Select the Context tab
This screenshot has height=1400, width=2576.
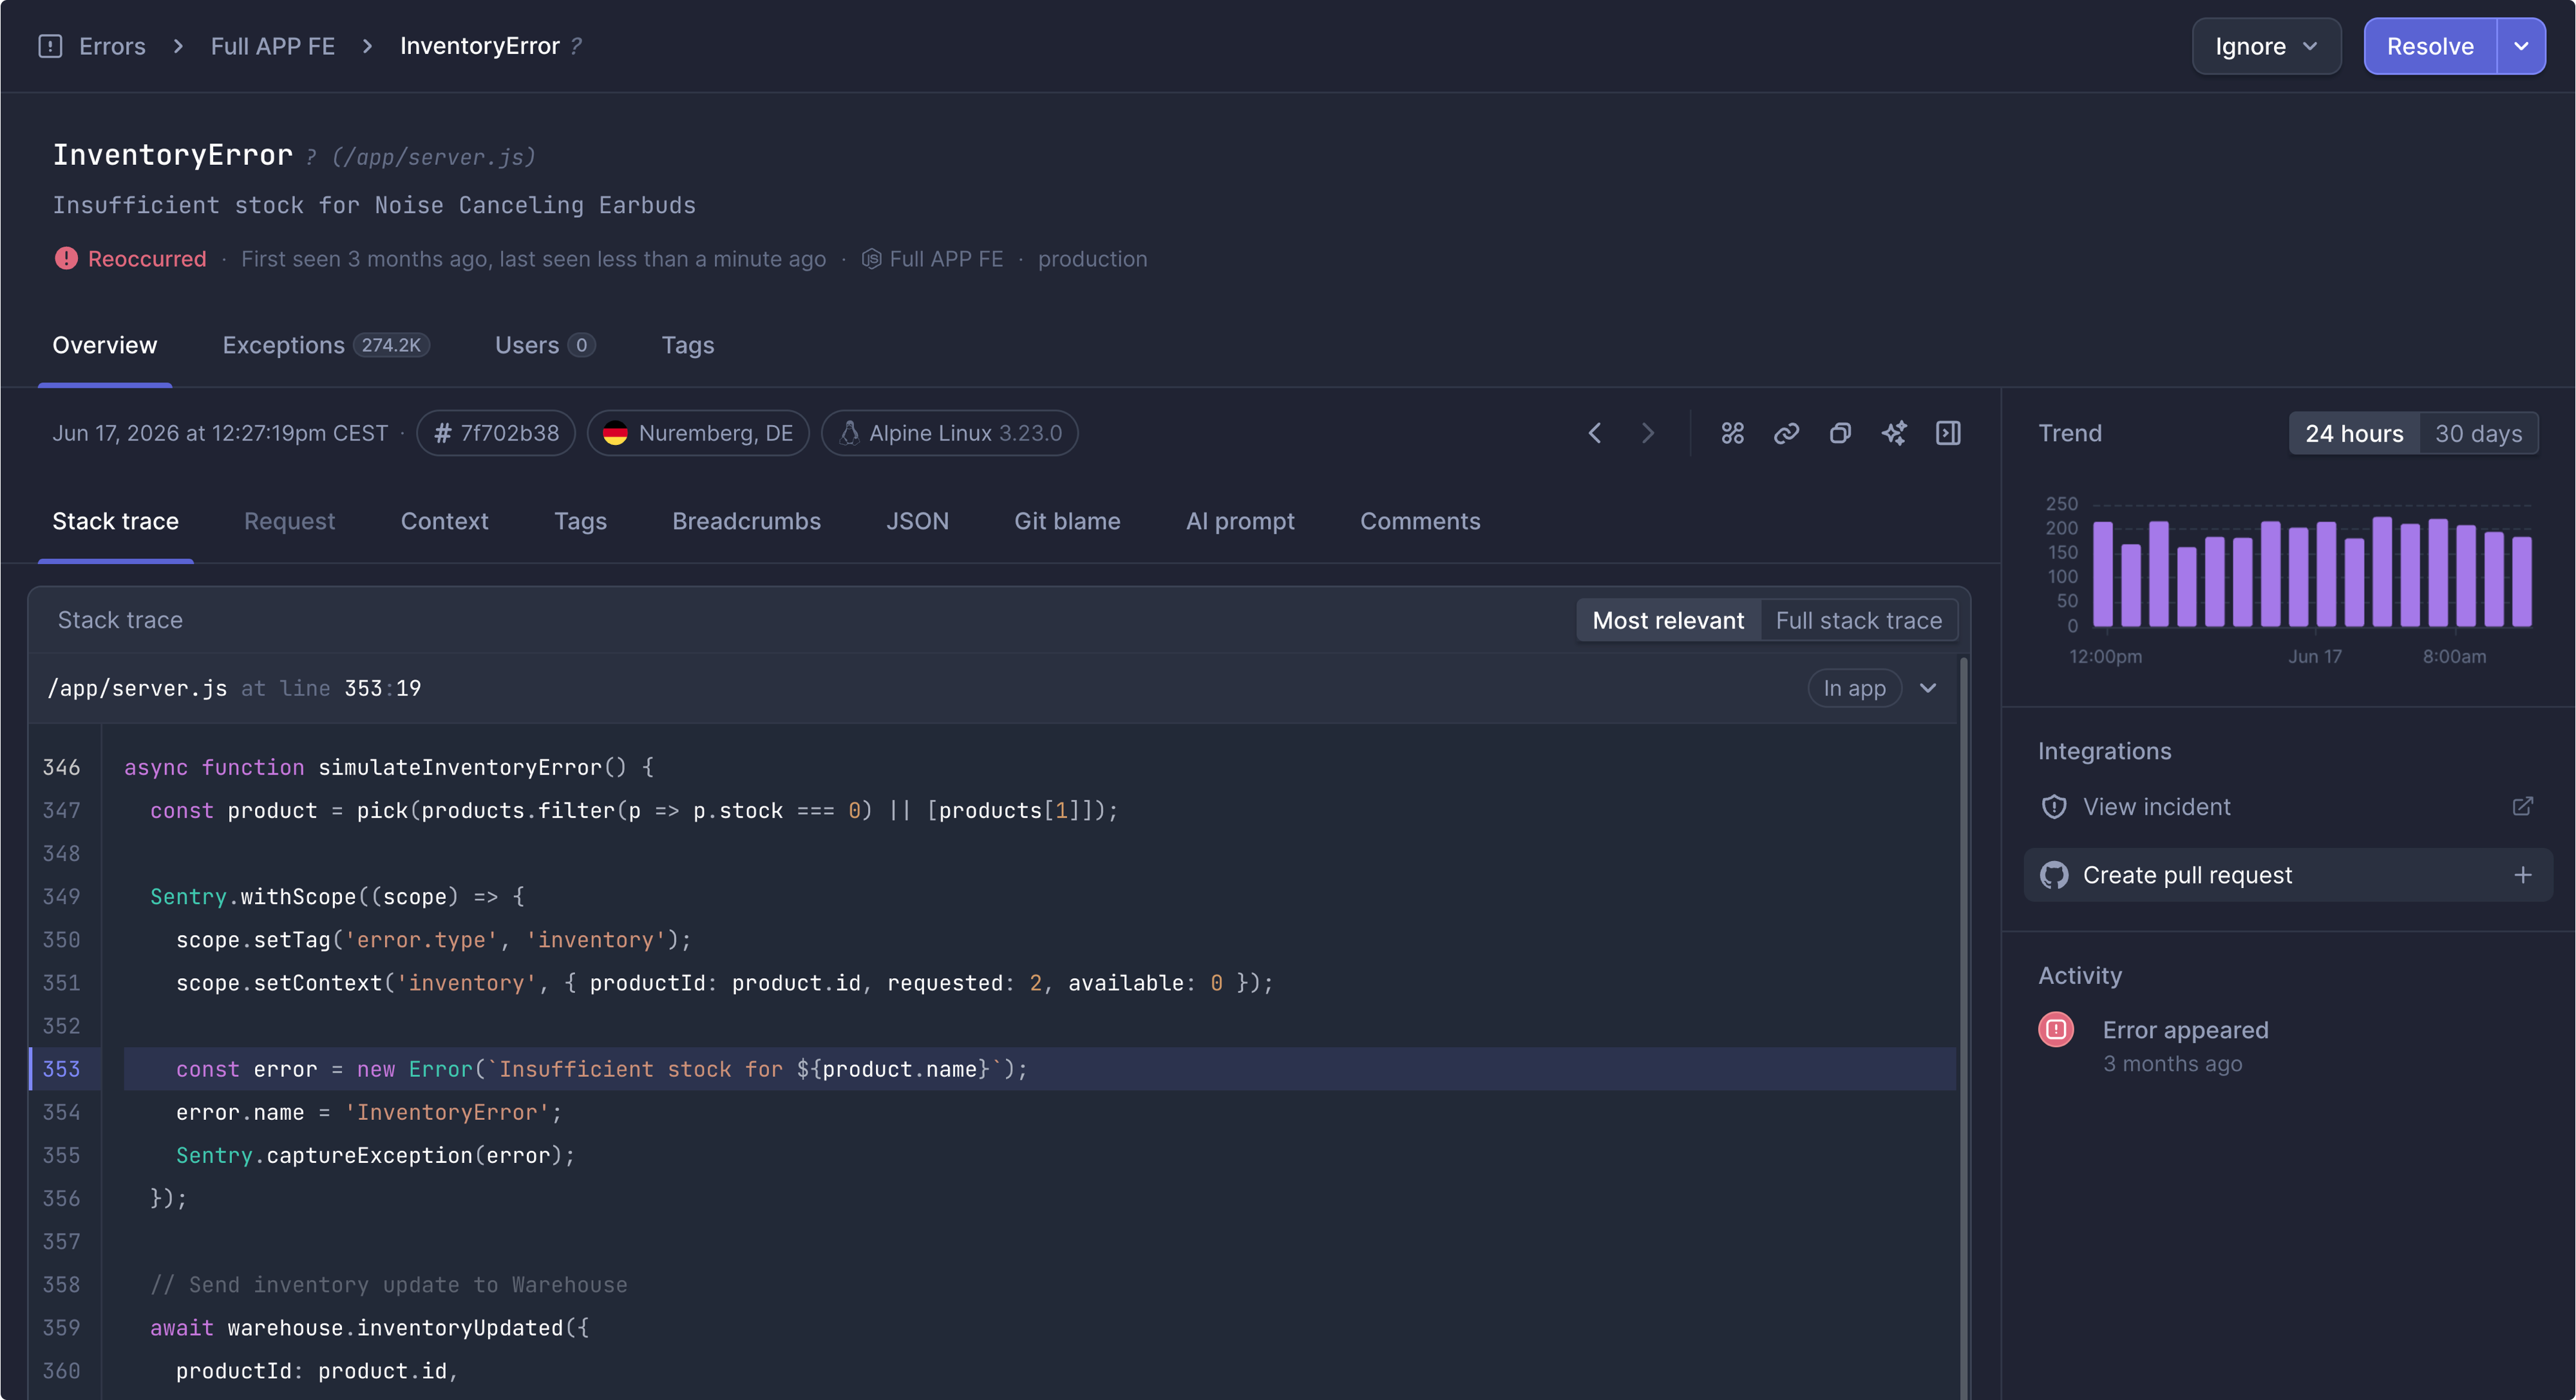(x=444, y=521)
